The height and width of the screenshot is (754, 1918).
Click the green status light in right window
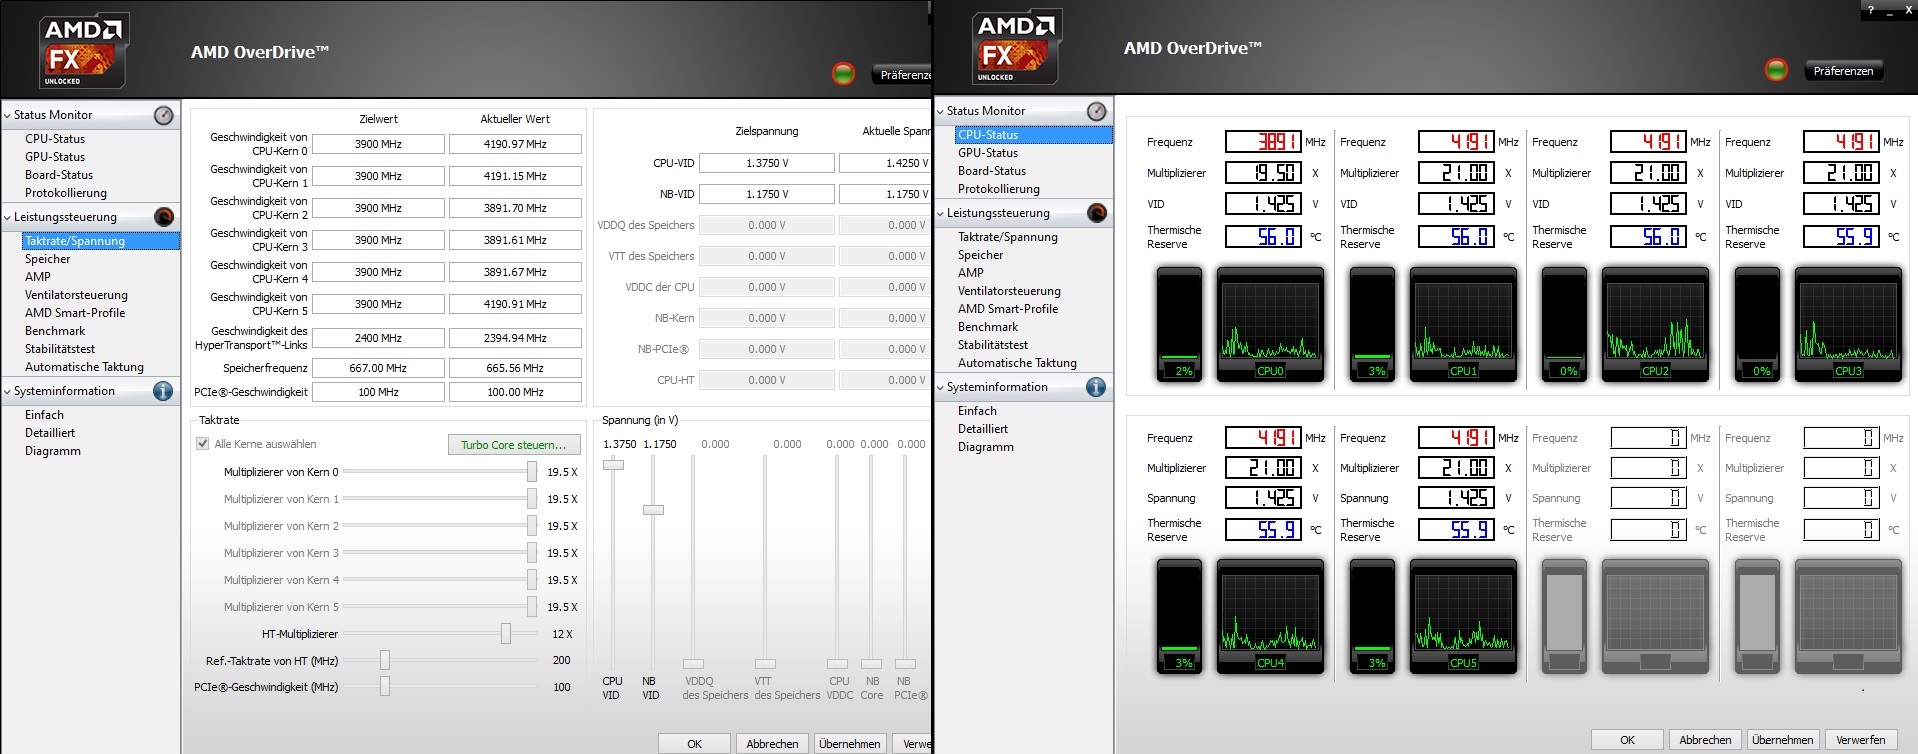tap(1777, 69)
